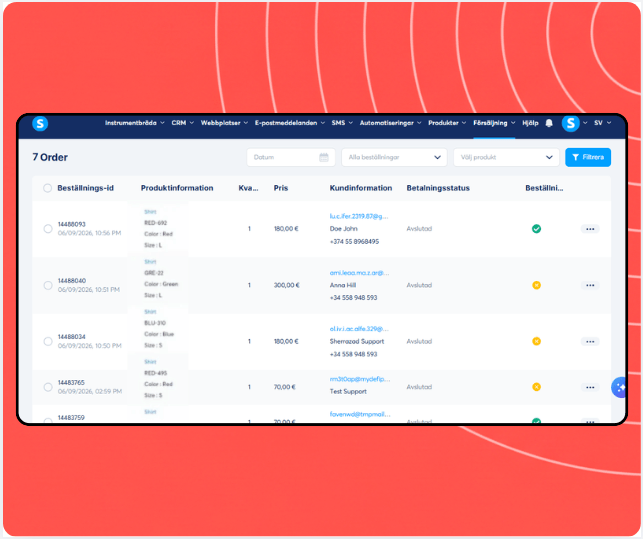The height and width of the screenshot is (539, 643).
Task: Open the three-dot menu for order 14488093
Action: pyautogui.click(x=590, y=229)
